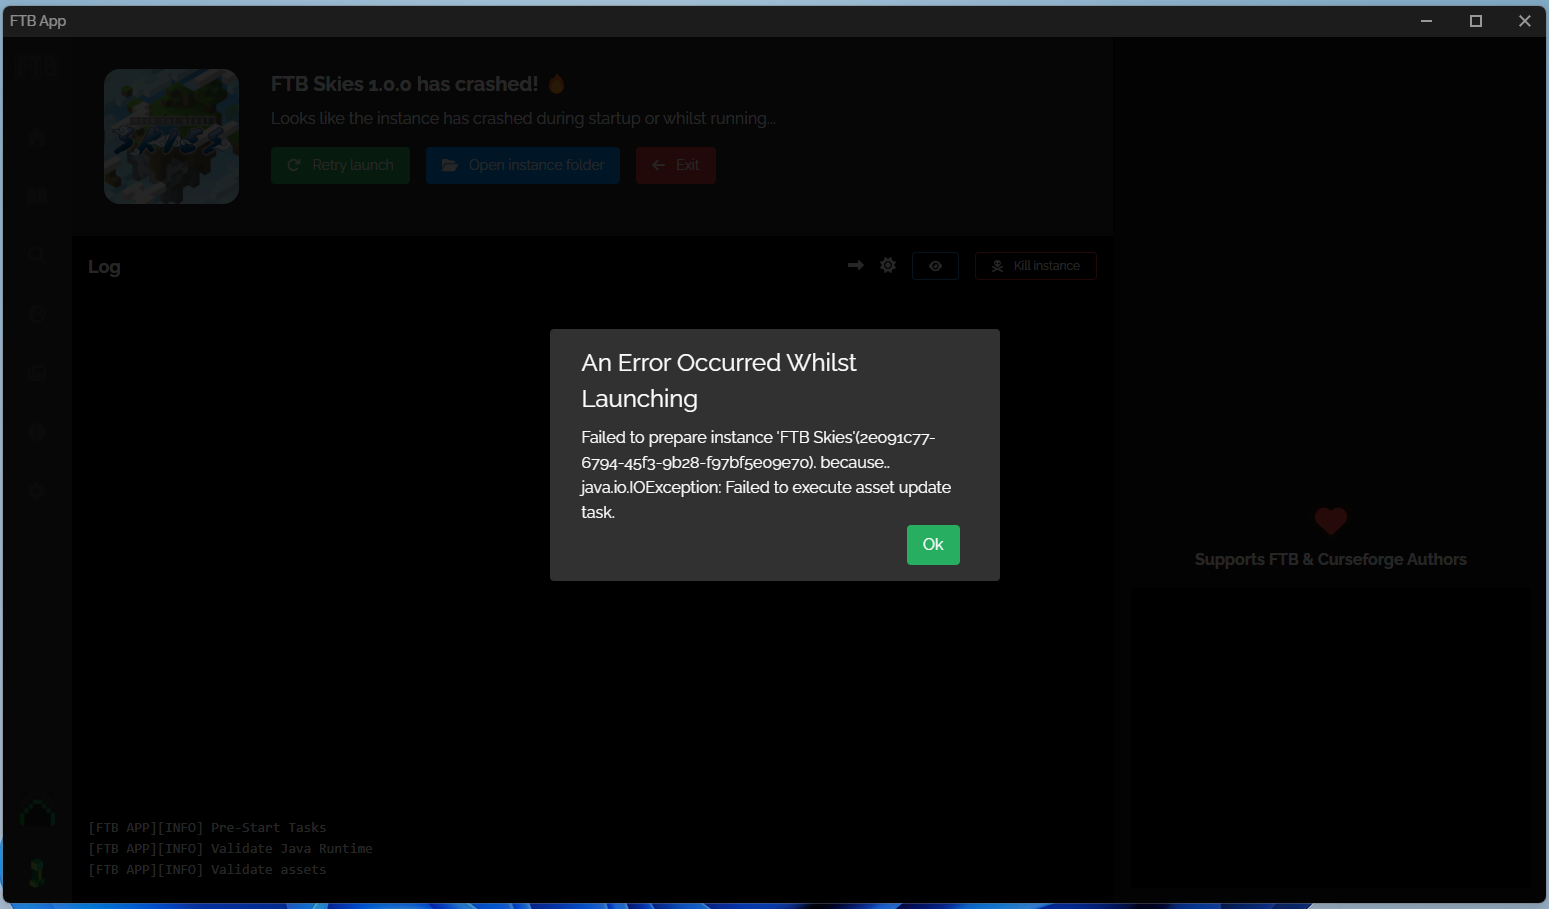Click the FTB Skies modpack artwork

(171, 136)
